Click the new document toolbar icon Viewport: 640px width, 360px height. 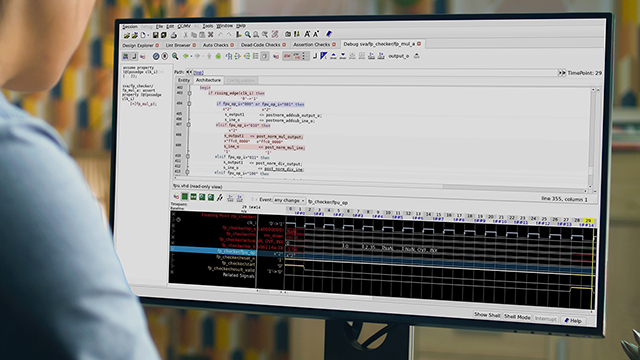coord(144,36)
